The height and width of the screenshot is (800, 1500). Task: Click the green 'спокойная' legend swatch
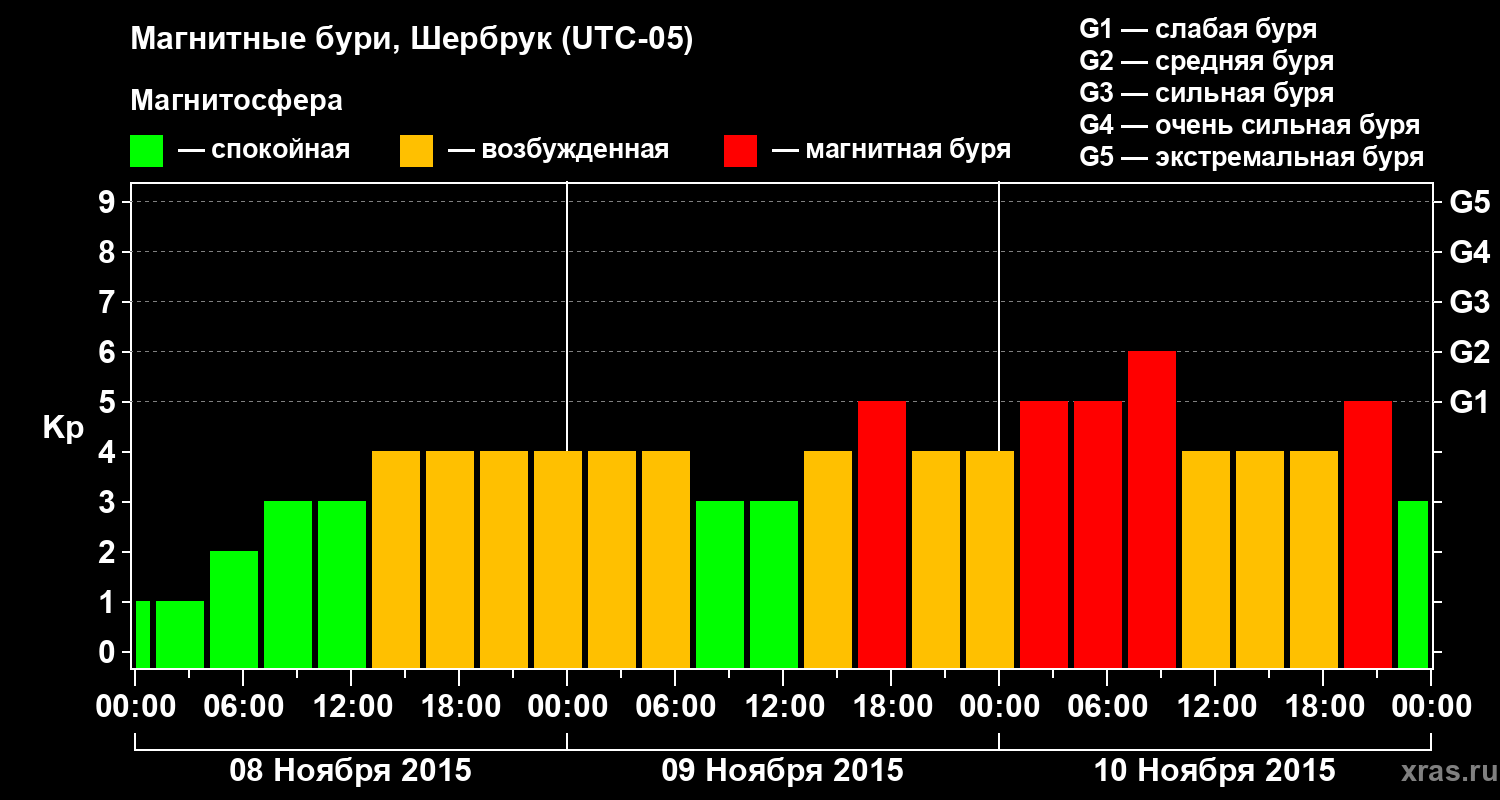click(x=146, y=151)
